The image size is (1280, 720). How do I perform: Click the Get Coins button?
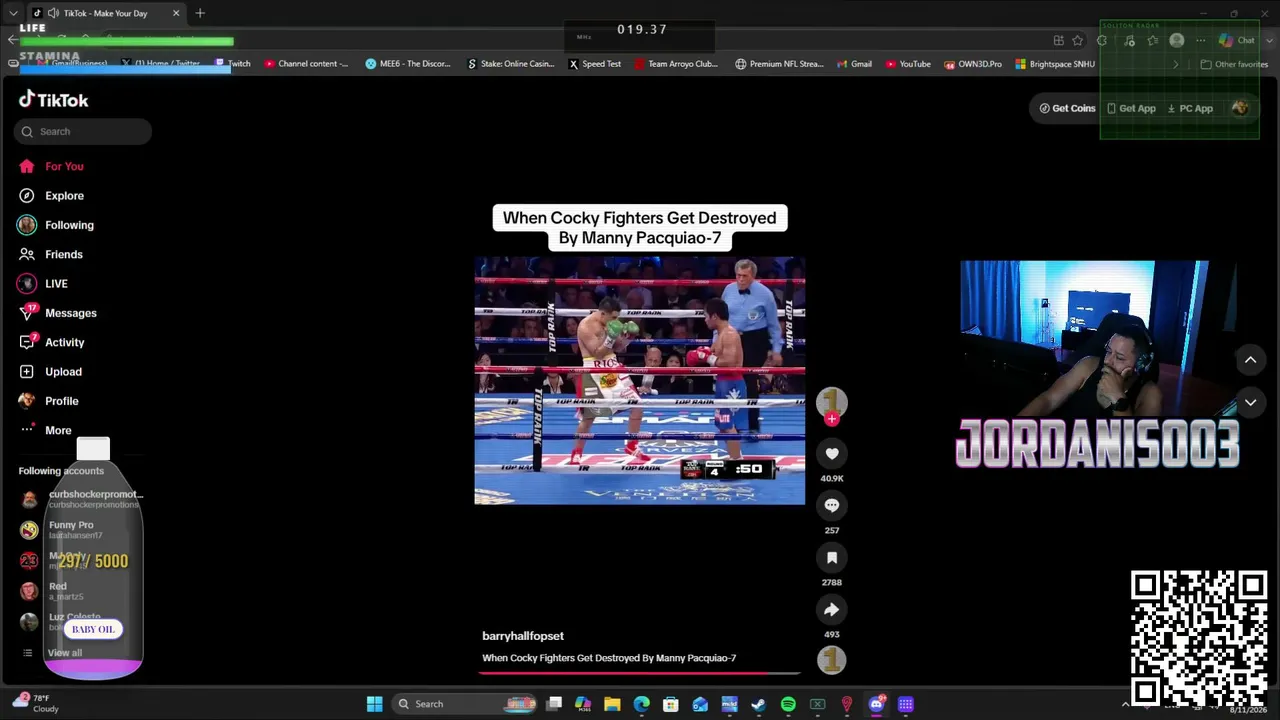click(x=1067, y=108)
